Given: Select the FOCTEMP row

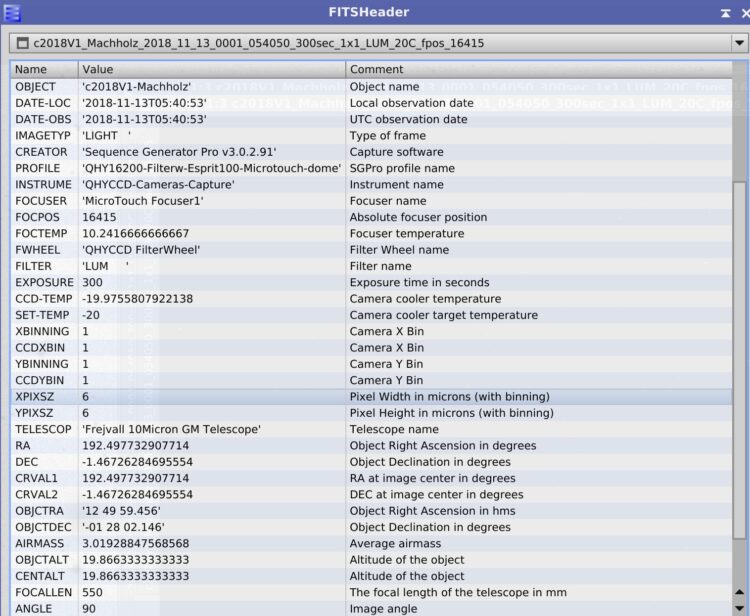Looking at the screenshot, I should [371, 233].
